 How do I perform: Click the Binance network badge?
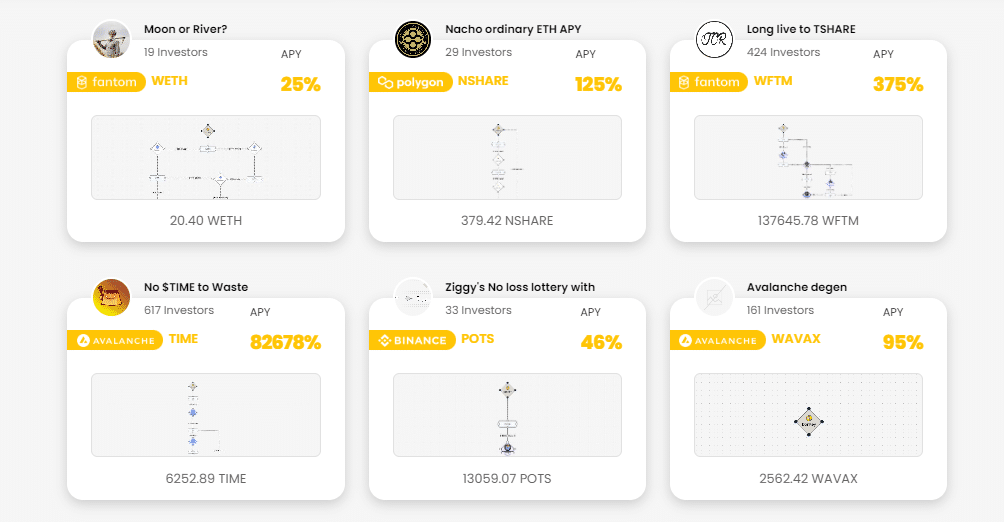tap(412, 340)
